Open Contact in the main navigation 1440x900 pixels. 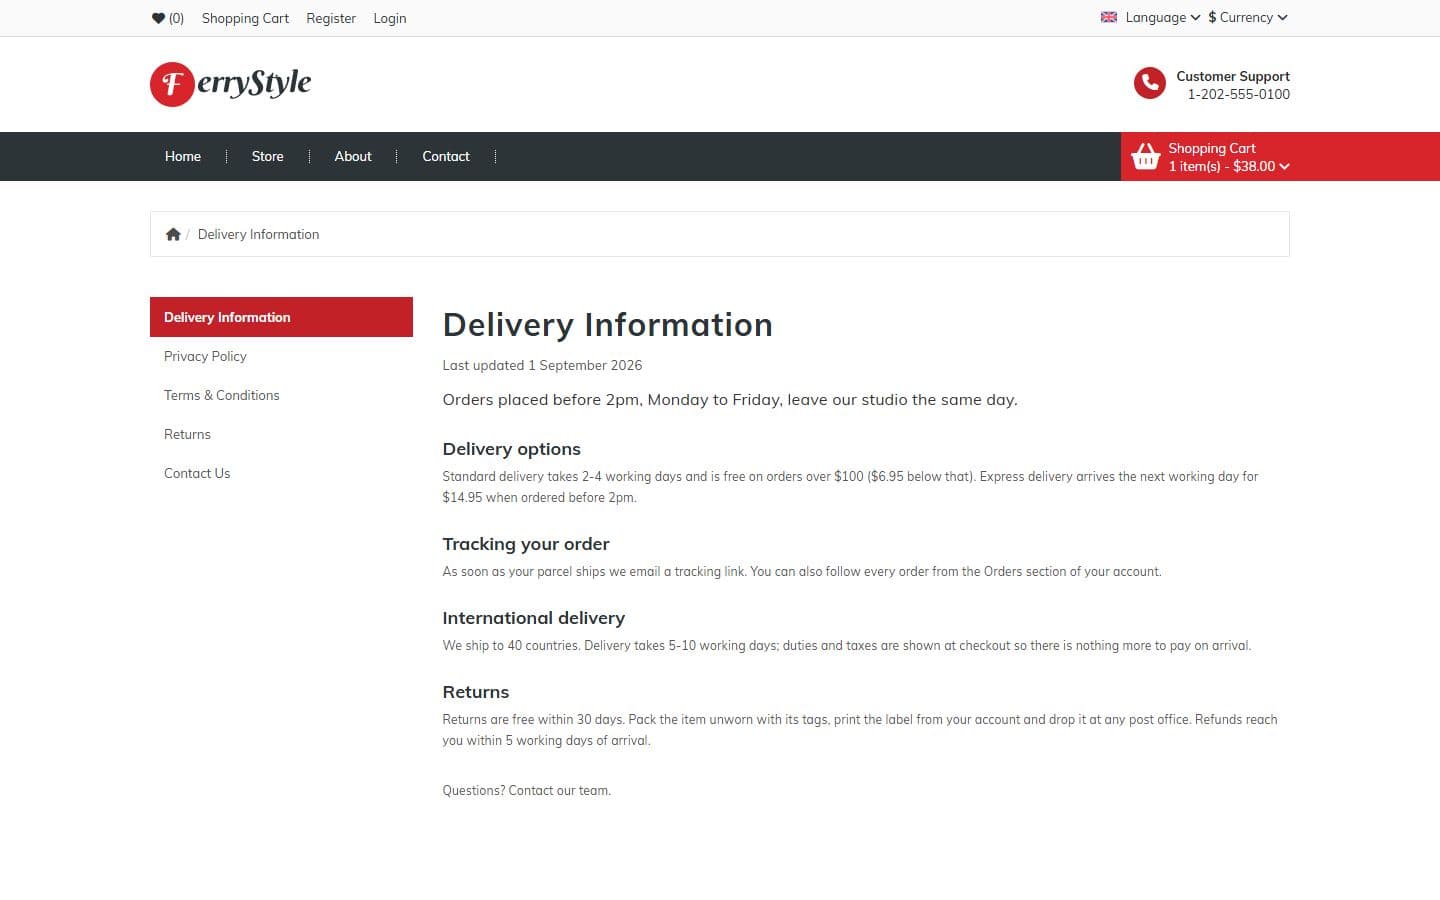point(445,156)
